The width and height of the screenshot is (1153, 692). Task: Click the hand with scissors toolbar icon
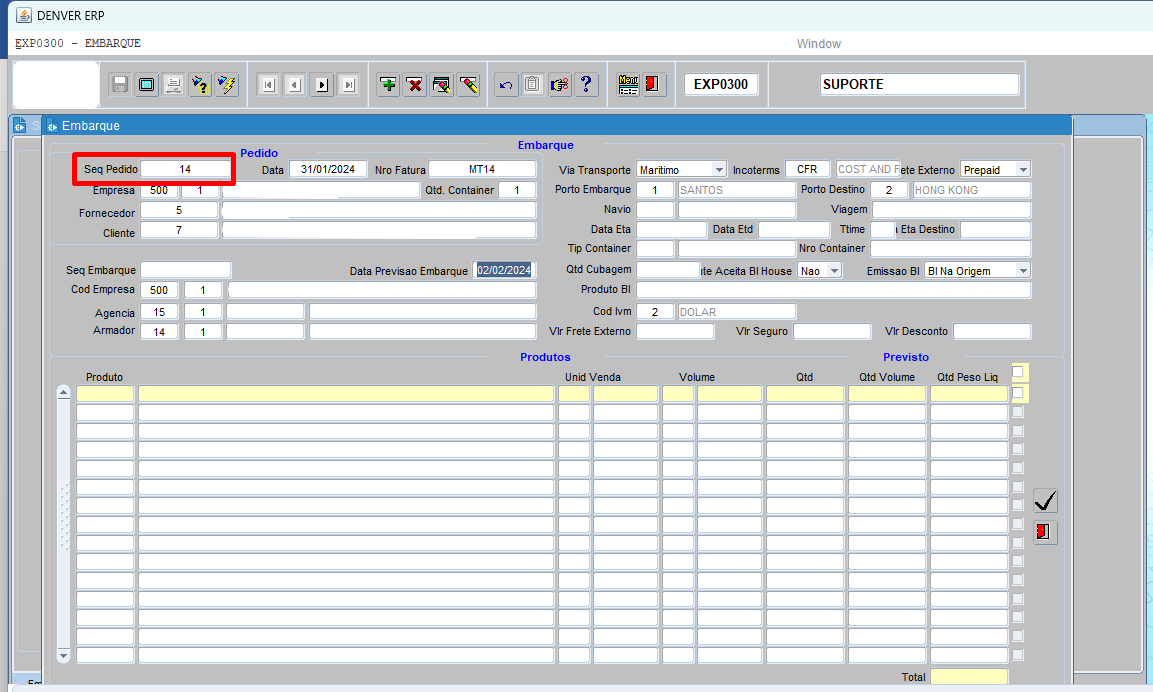click(560, 85)
